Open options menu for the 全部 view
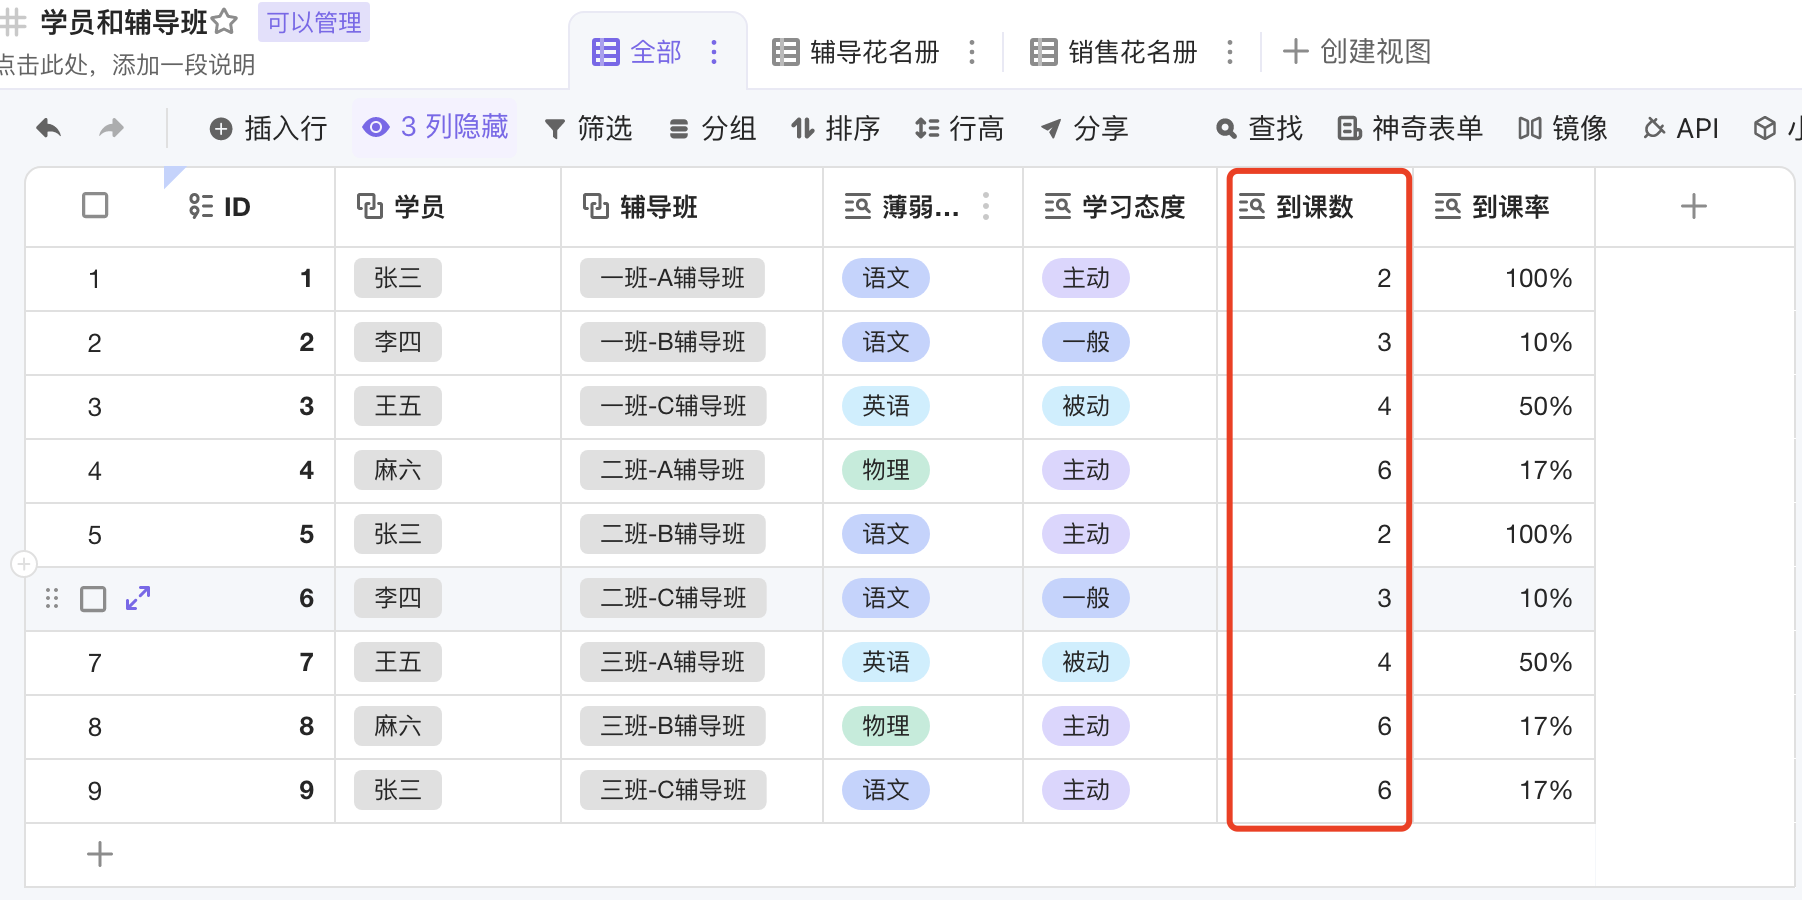This screenshot has height=900, width=1802. [714, 52]
